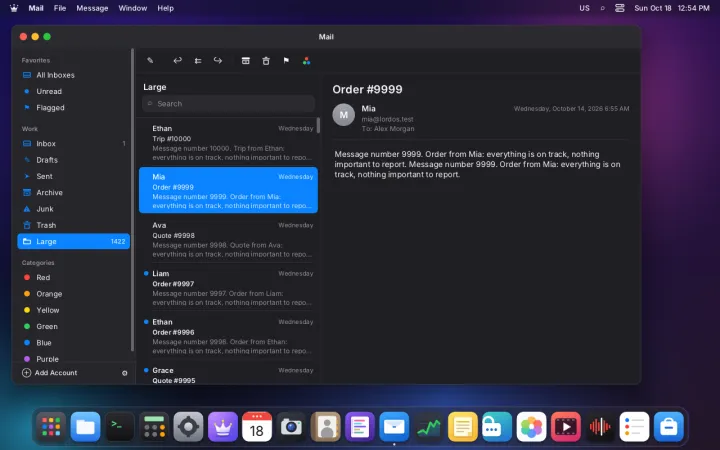Open Grace's Quote #9995 email

point(228,374)
